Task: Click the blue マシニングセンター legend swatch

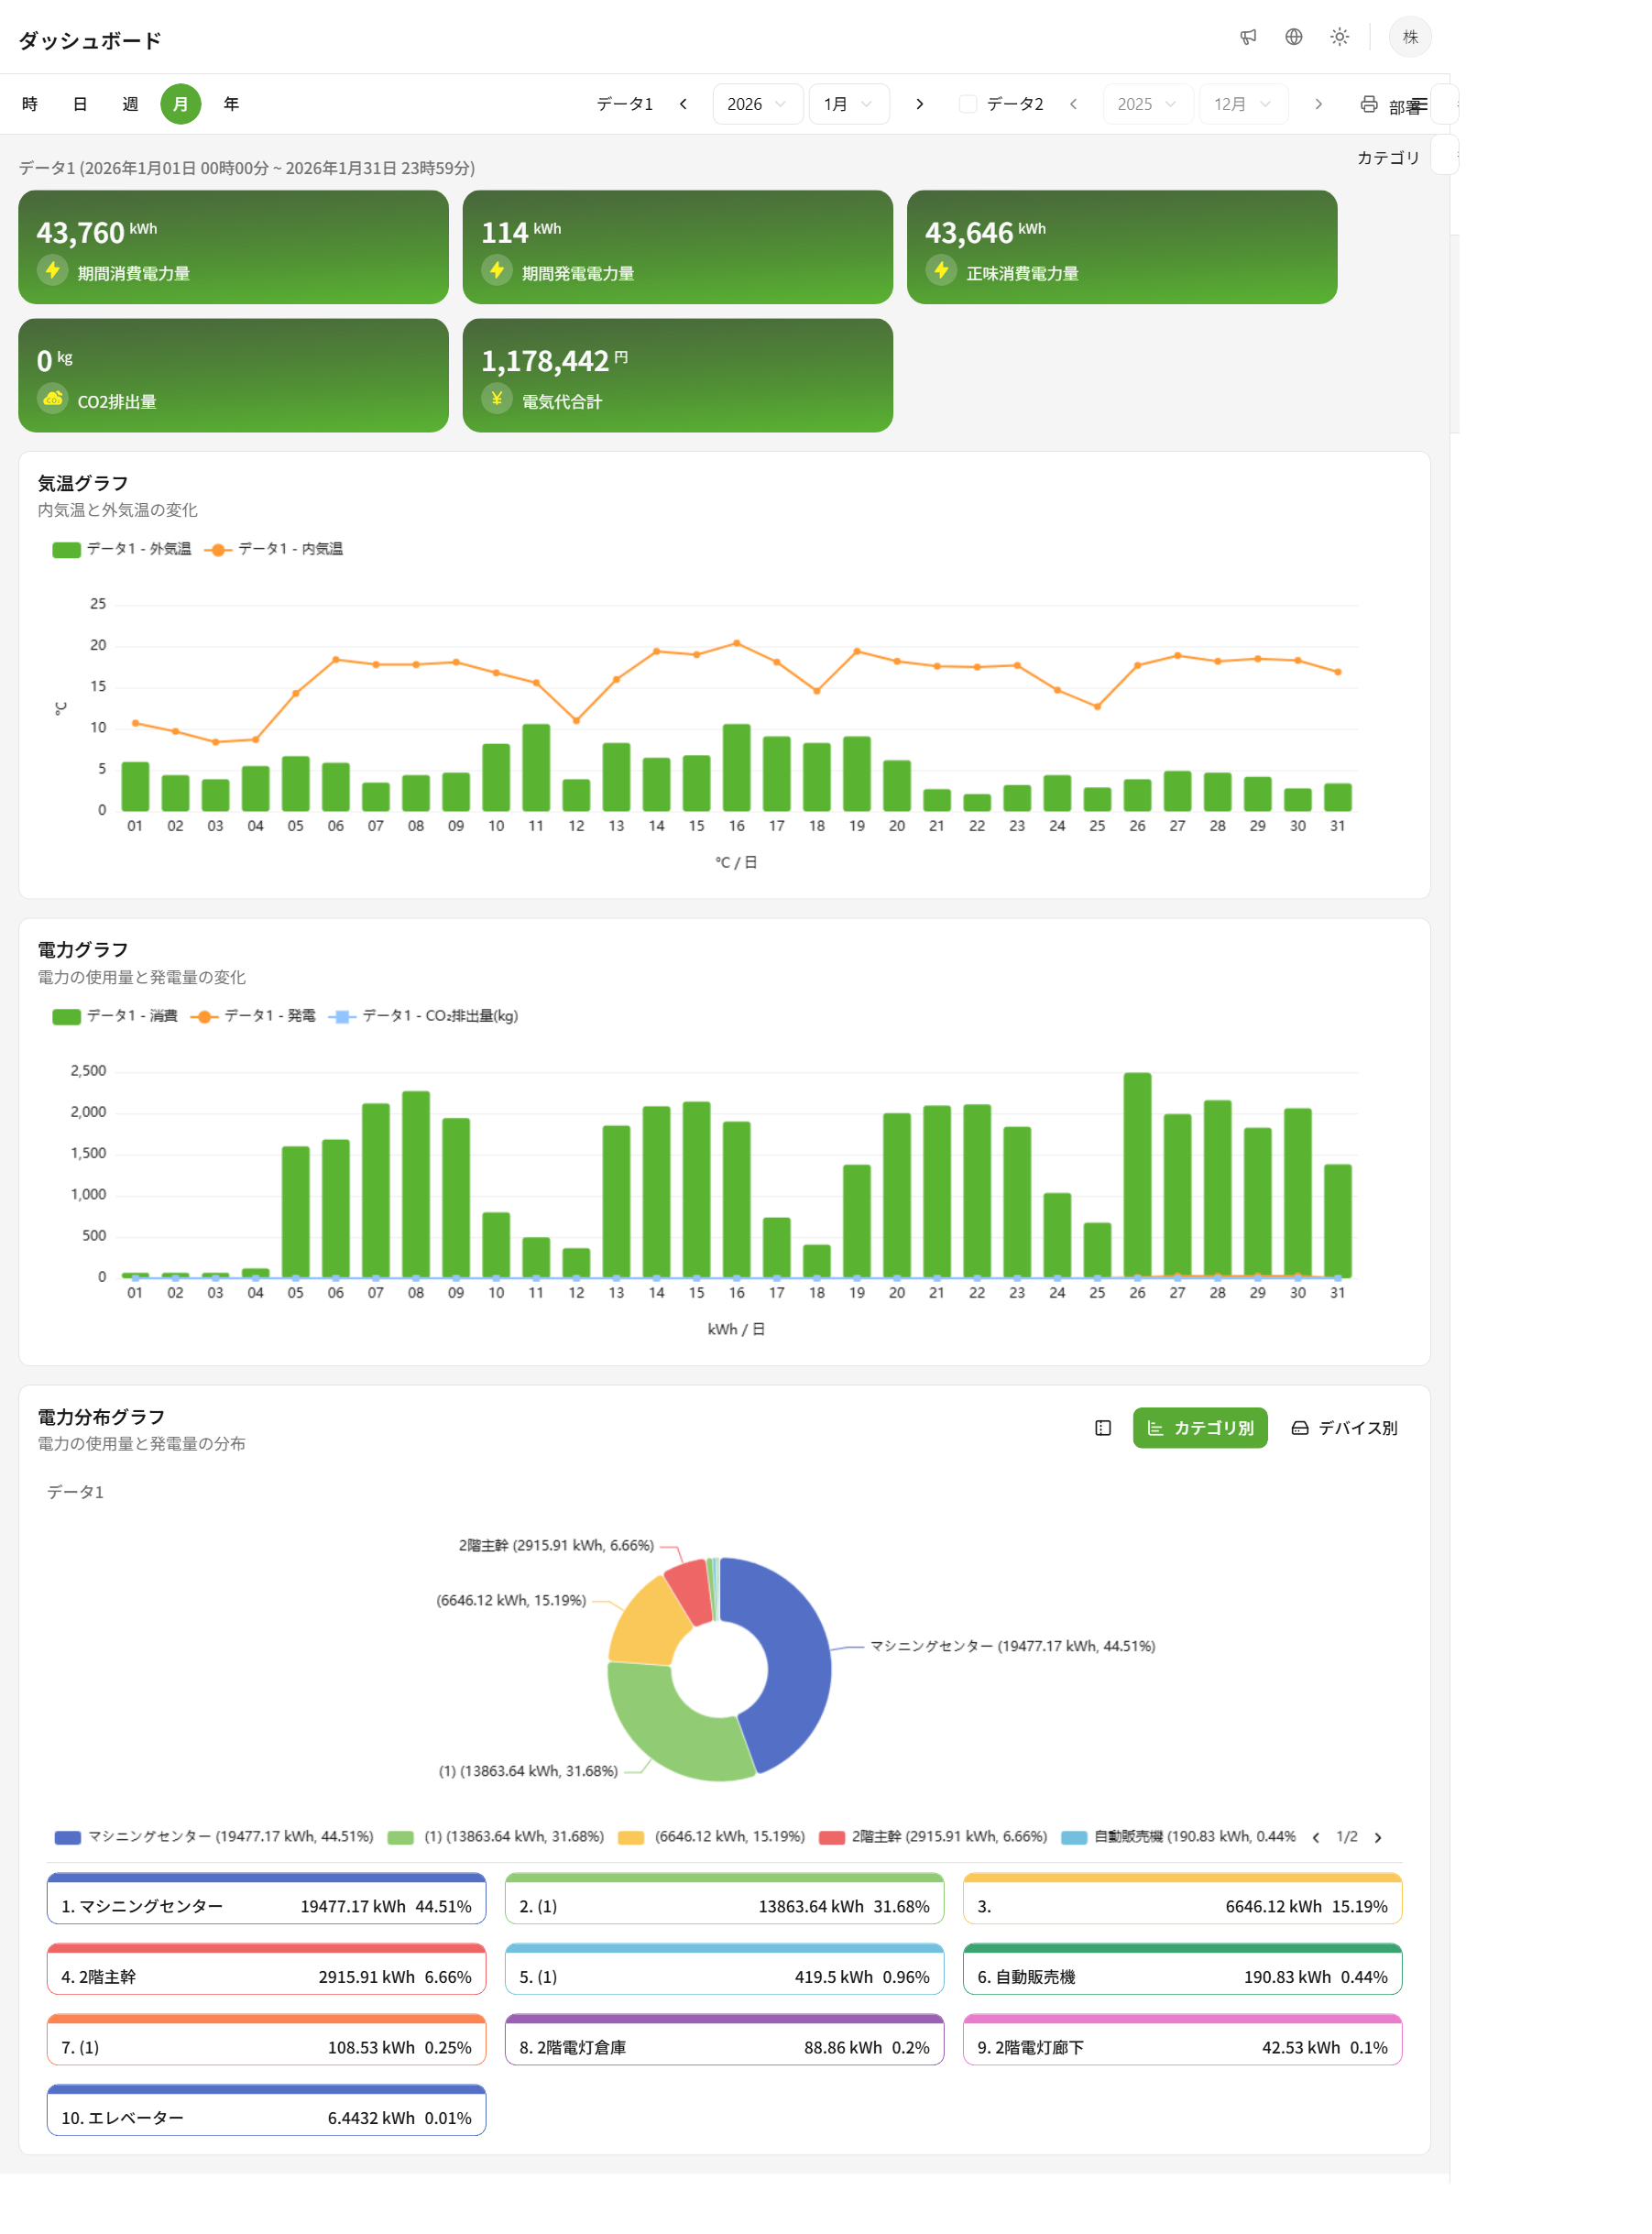Action: (x=67, y=1838)
